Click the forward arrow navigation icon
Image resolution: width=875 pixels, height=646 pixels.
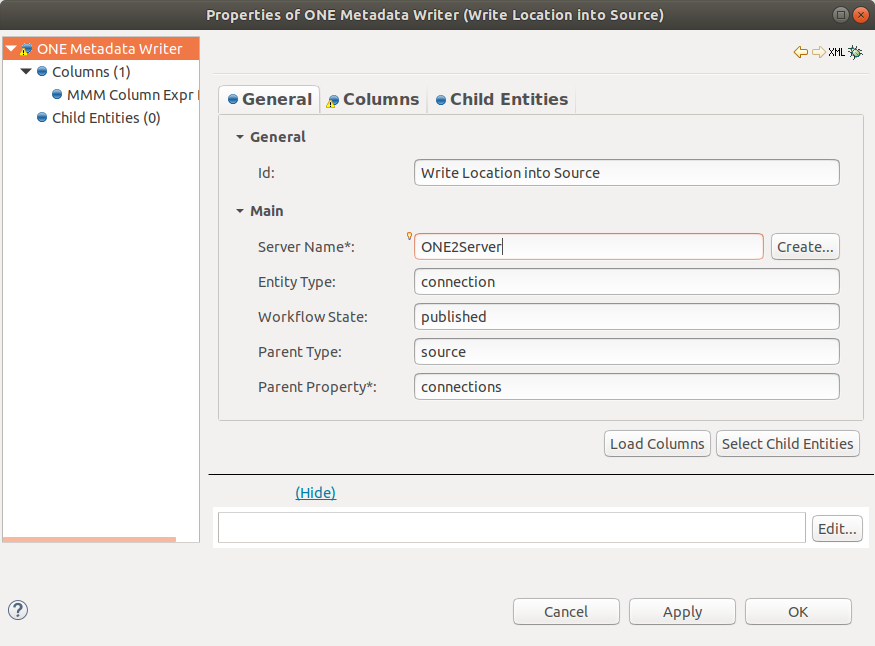(x=818, y=52)
